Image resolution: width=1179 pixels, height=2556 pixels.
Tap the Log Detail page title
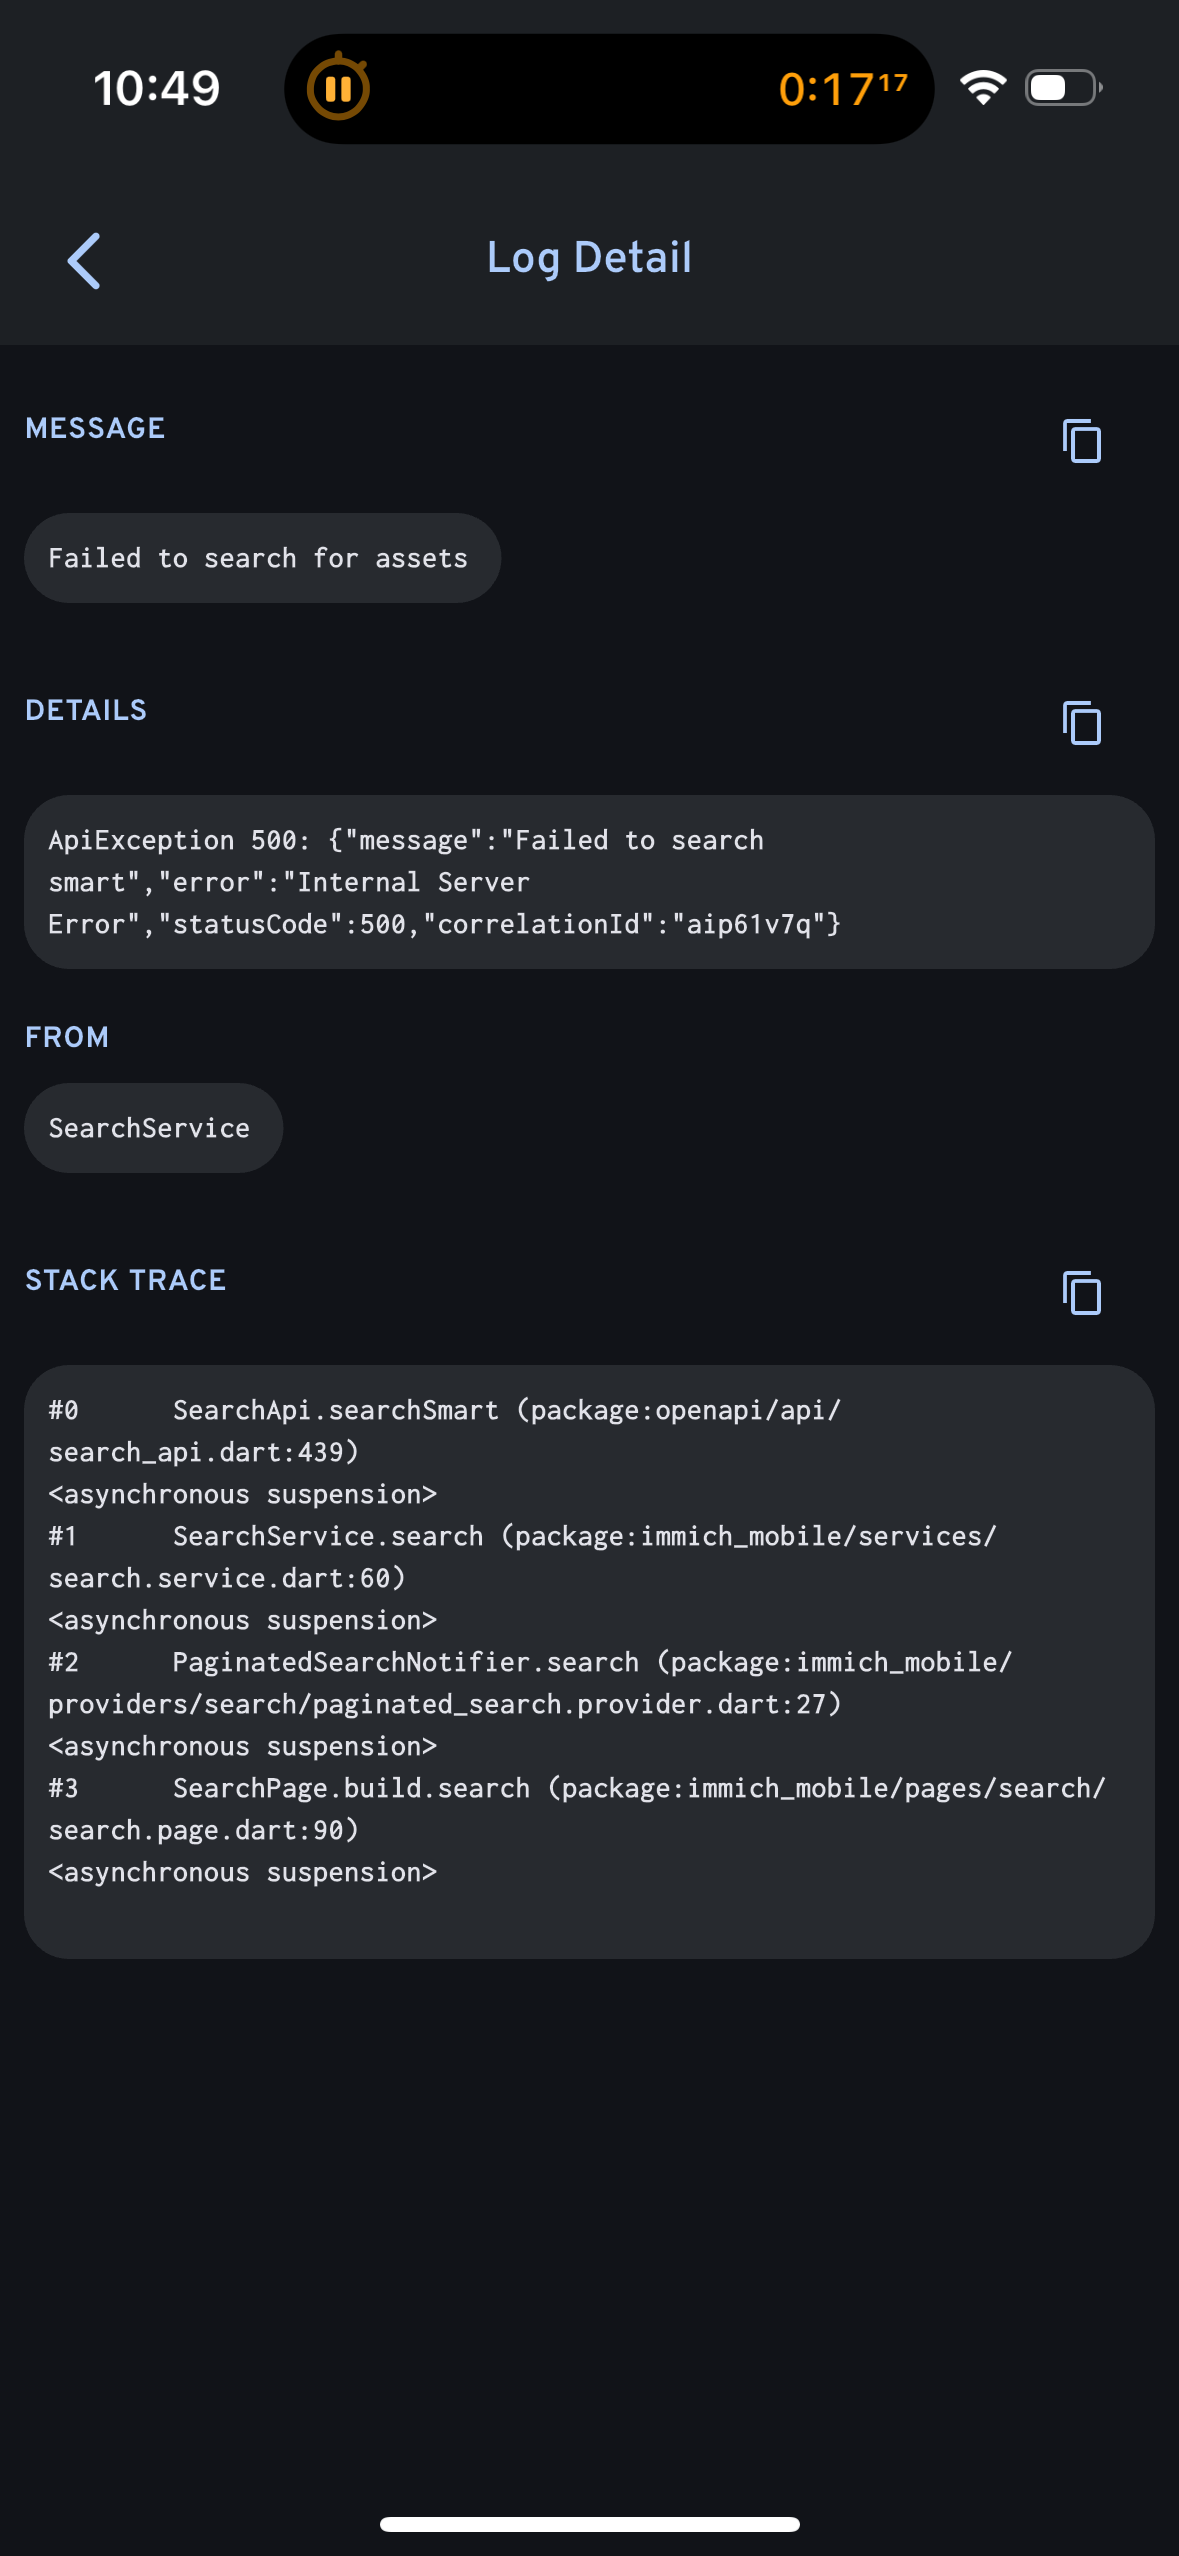point(589,258)
